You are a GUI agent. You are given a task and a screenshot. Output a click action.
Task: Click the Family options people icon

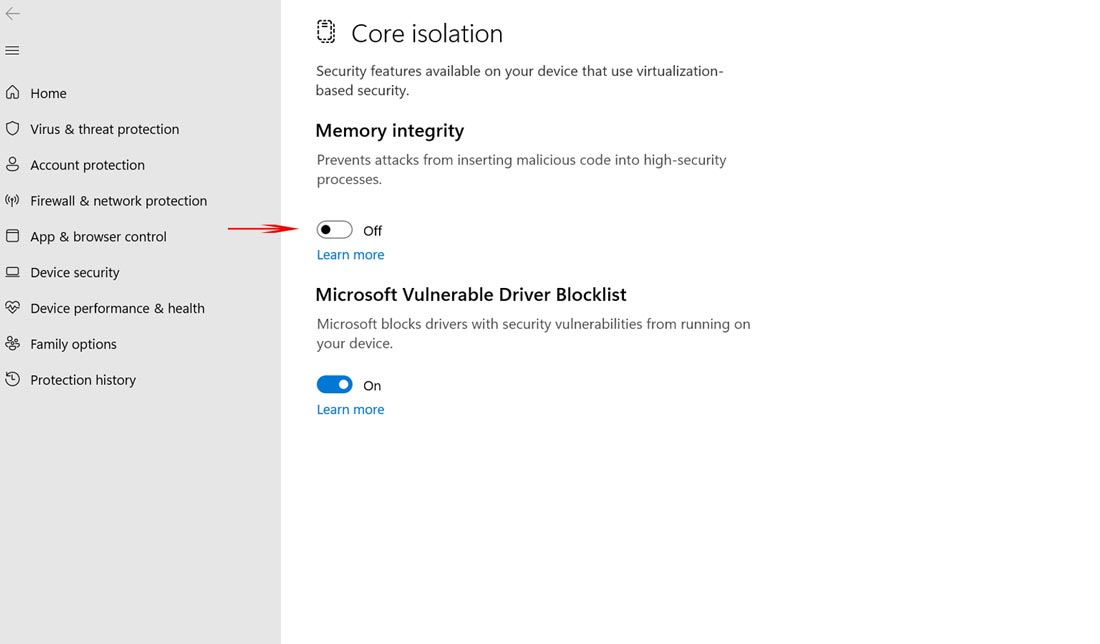[x=13, y=344]
